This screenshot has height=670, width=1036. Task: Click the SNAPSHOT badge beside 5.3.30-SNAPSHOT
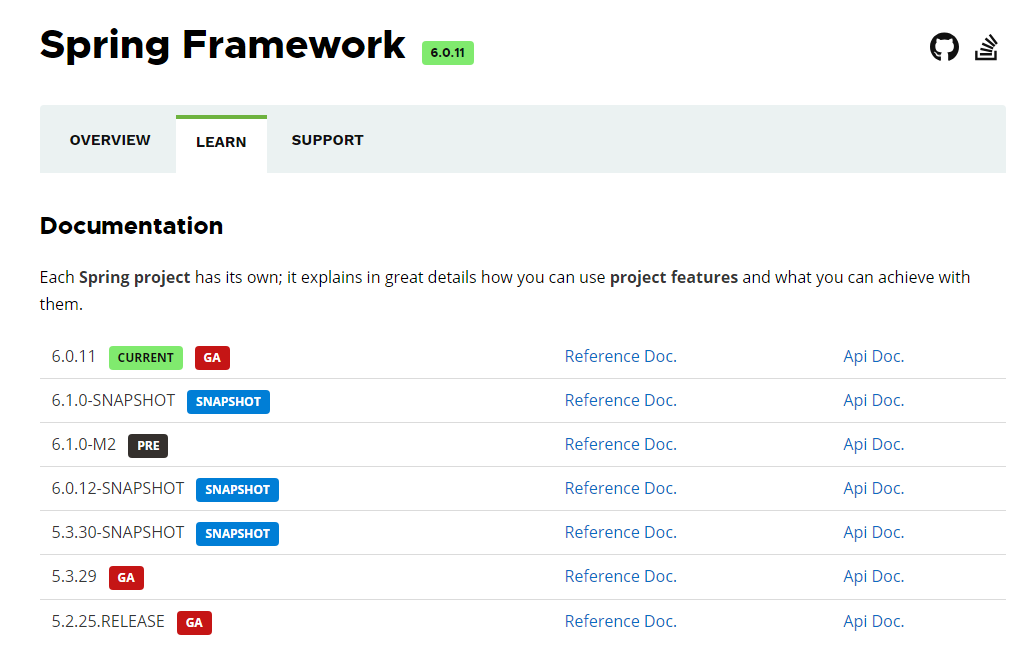[x=237, y=534]
